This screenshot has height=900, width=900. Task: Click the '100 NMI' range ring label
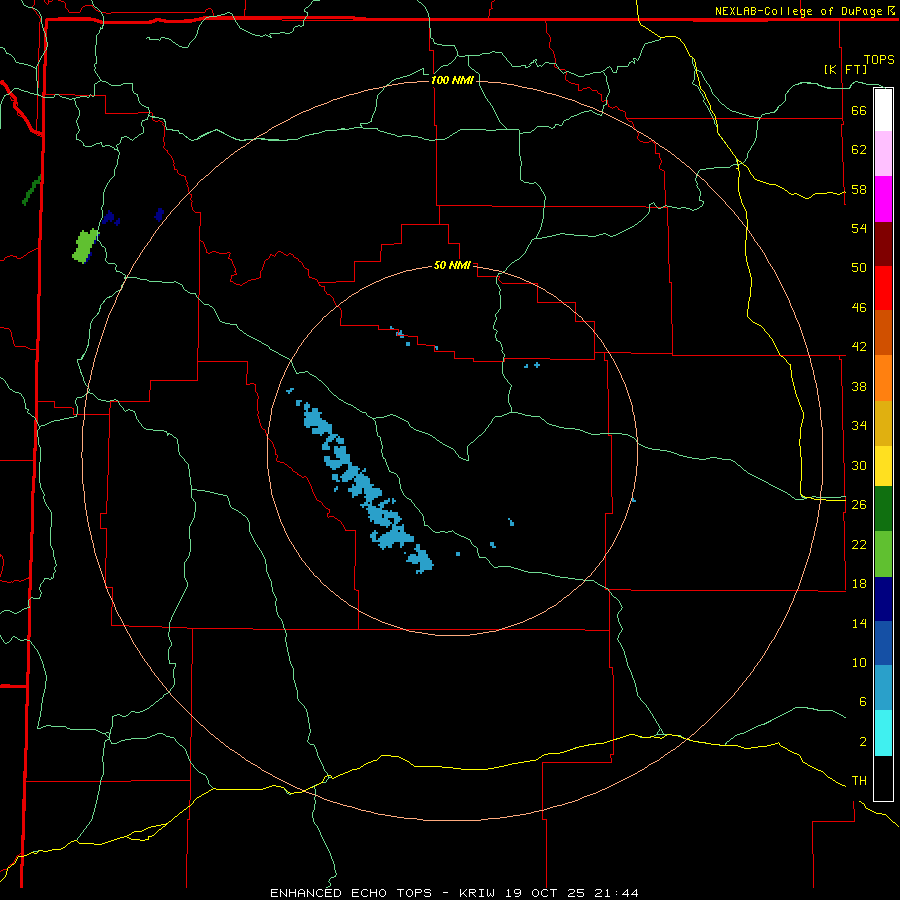[x=452, y=80]
